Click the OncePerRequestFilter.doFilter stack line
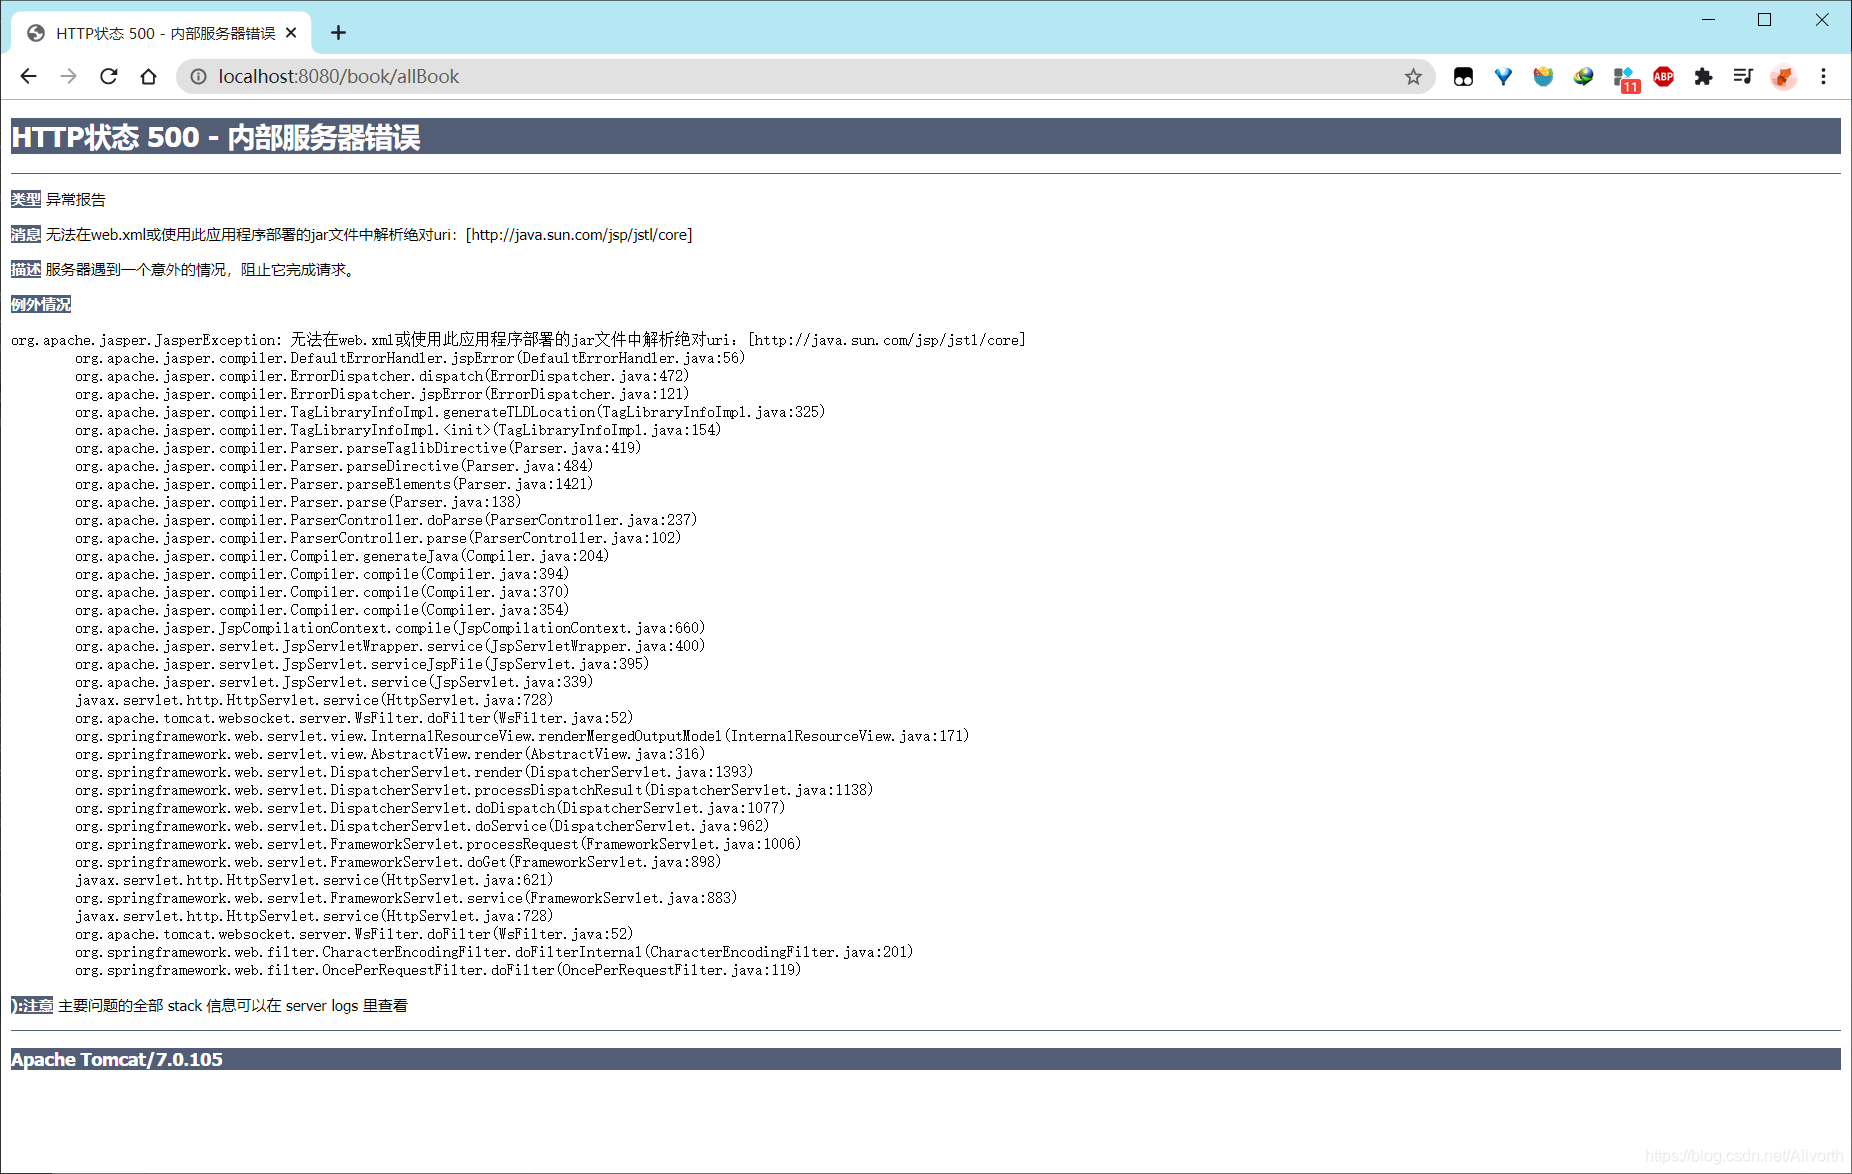Image resolution: width=1852 pixels, height=1174 pixels. click(x=438, y=970)
